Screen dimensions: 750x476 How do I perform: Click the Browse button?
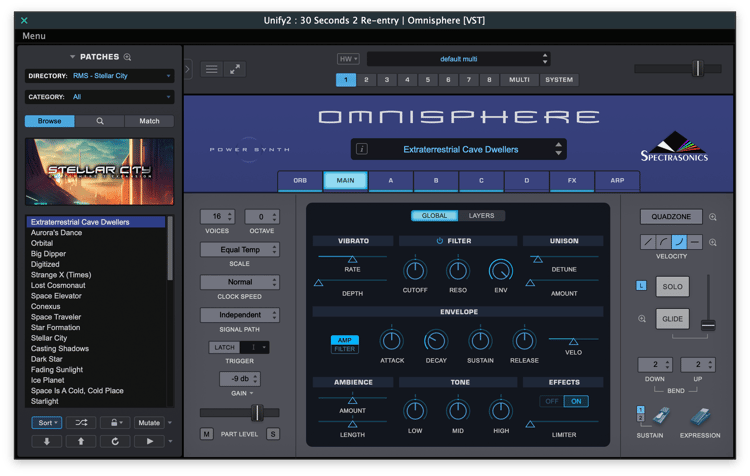50,121
